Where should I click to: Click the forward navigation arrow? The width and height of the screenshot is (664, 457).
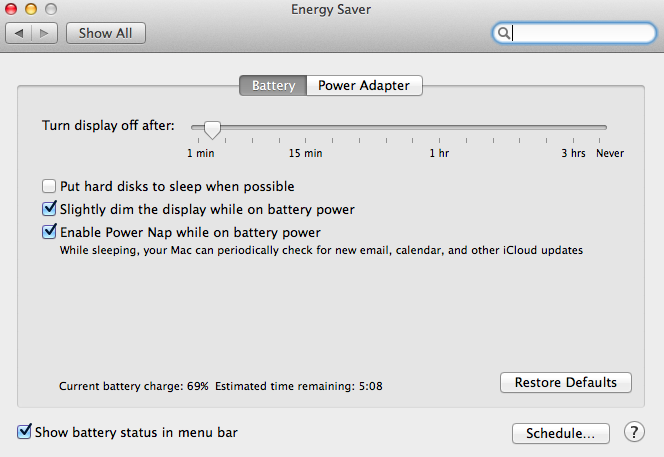point(46,33)
